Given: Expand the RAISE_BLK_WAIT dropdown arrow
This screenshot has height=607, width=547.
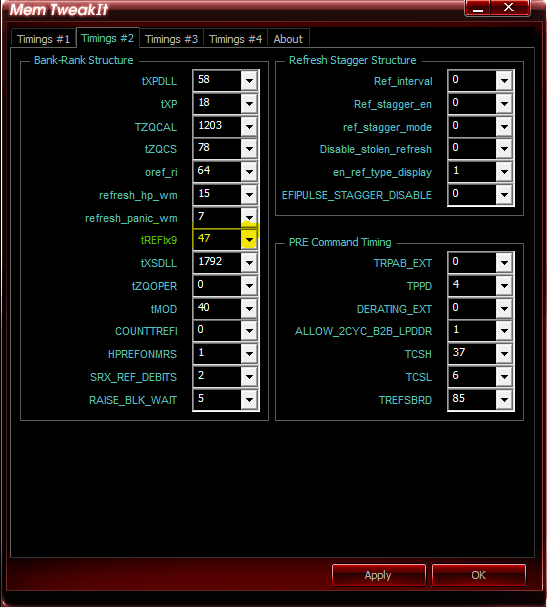Looking at the screenshot, I should (249, 400).
